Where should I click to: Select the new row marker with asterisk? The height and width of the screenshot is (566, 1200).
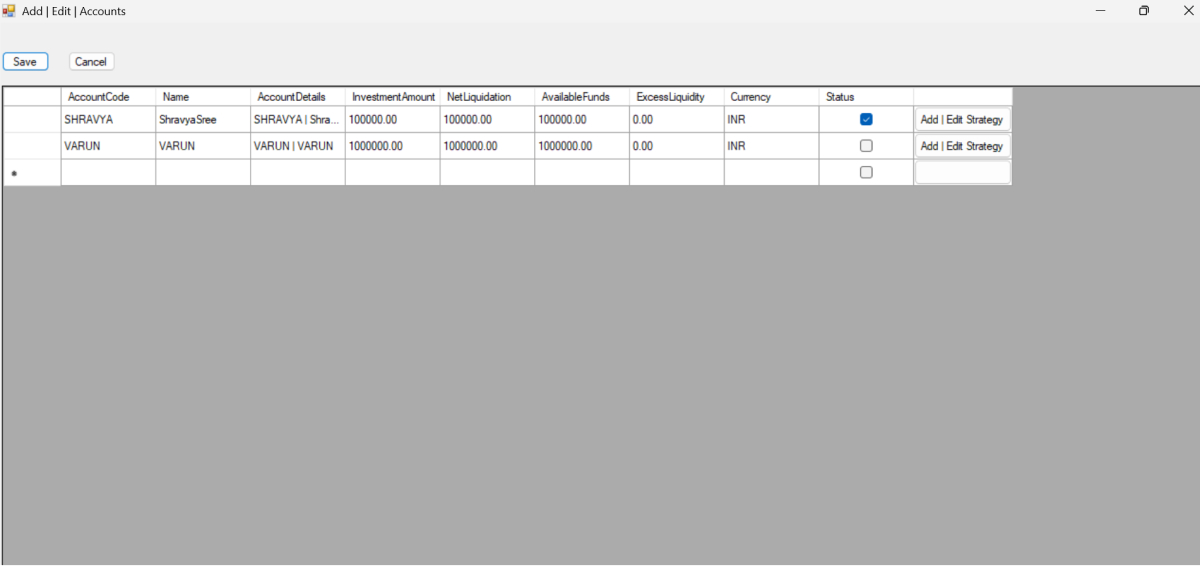tap(31, 173)
